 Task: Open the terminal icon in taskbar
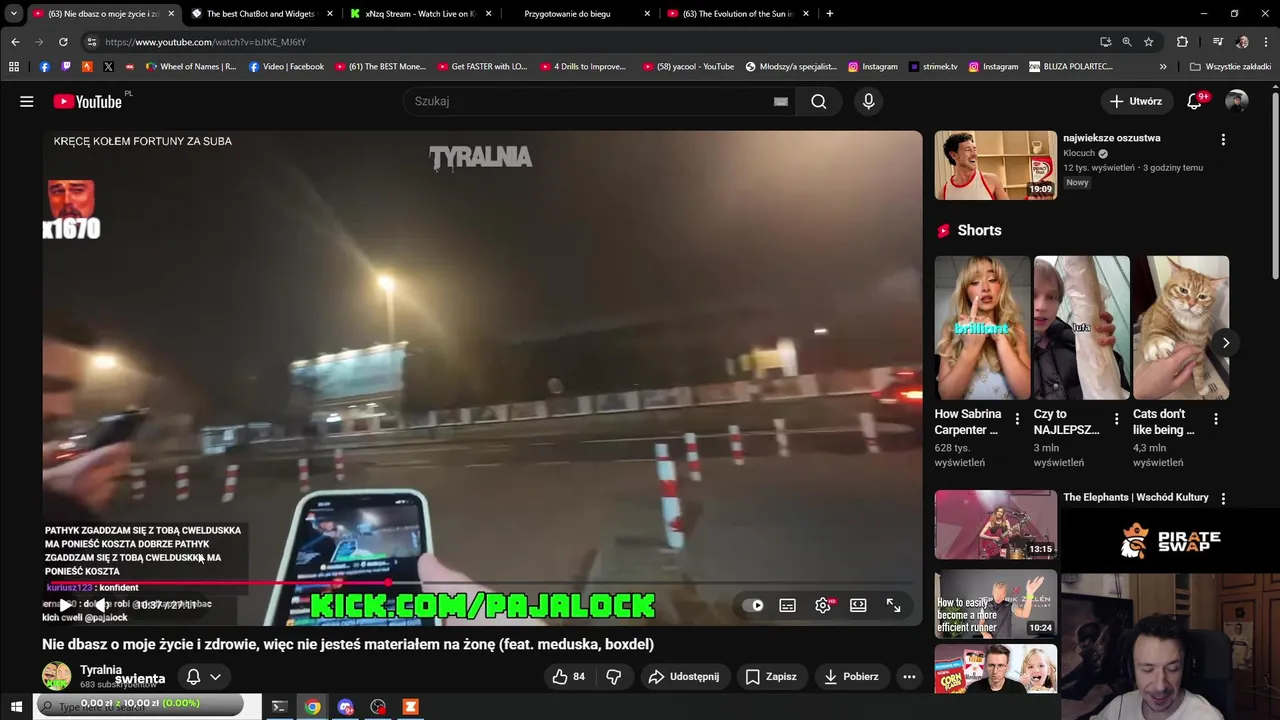279,707
